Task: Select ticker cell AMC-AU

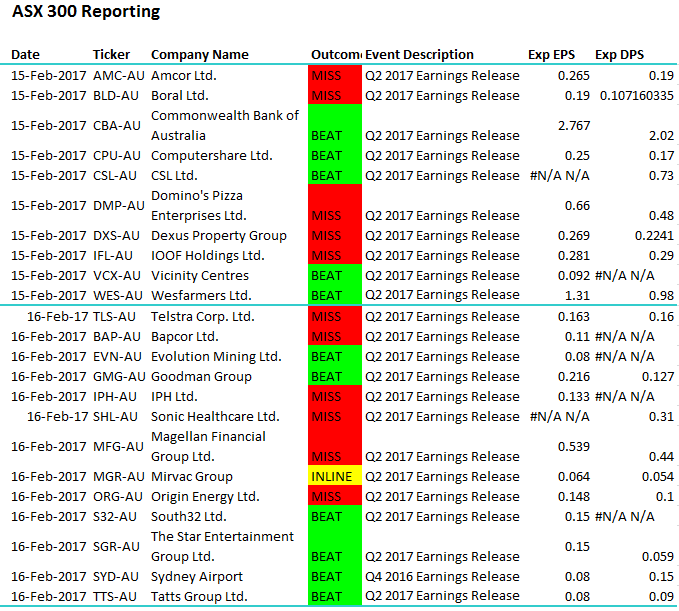Action: pos(119,76)
